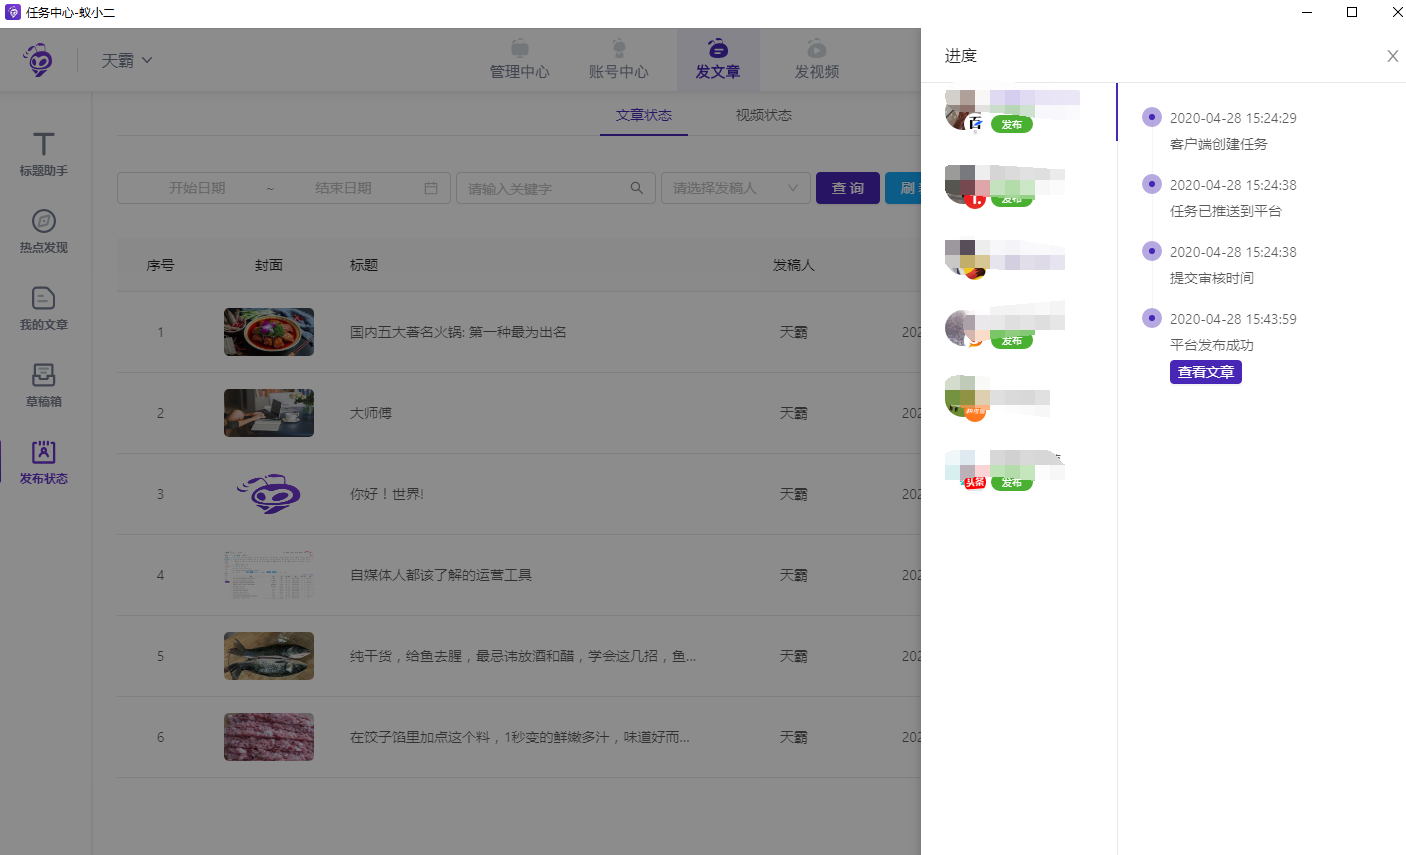Close the 进度 progress panel
This screenshot has width=1406, height=855.
pyautogui.click(x=1392, y=56)
